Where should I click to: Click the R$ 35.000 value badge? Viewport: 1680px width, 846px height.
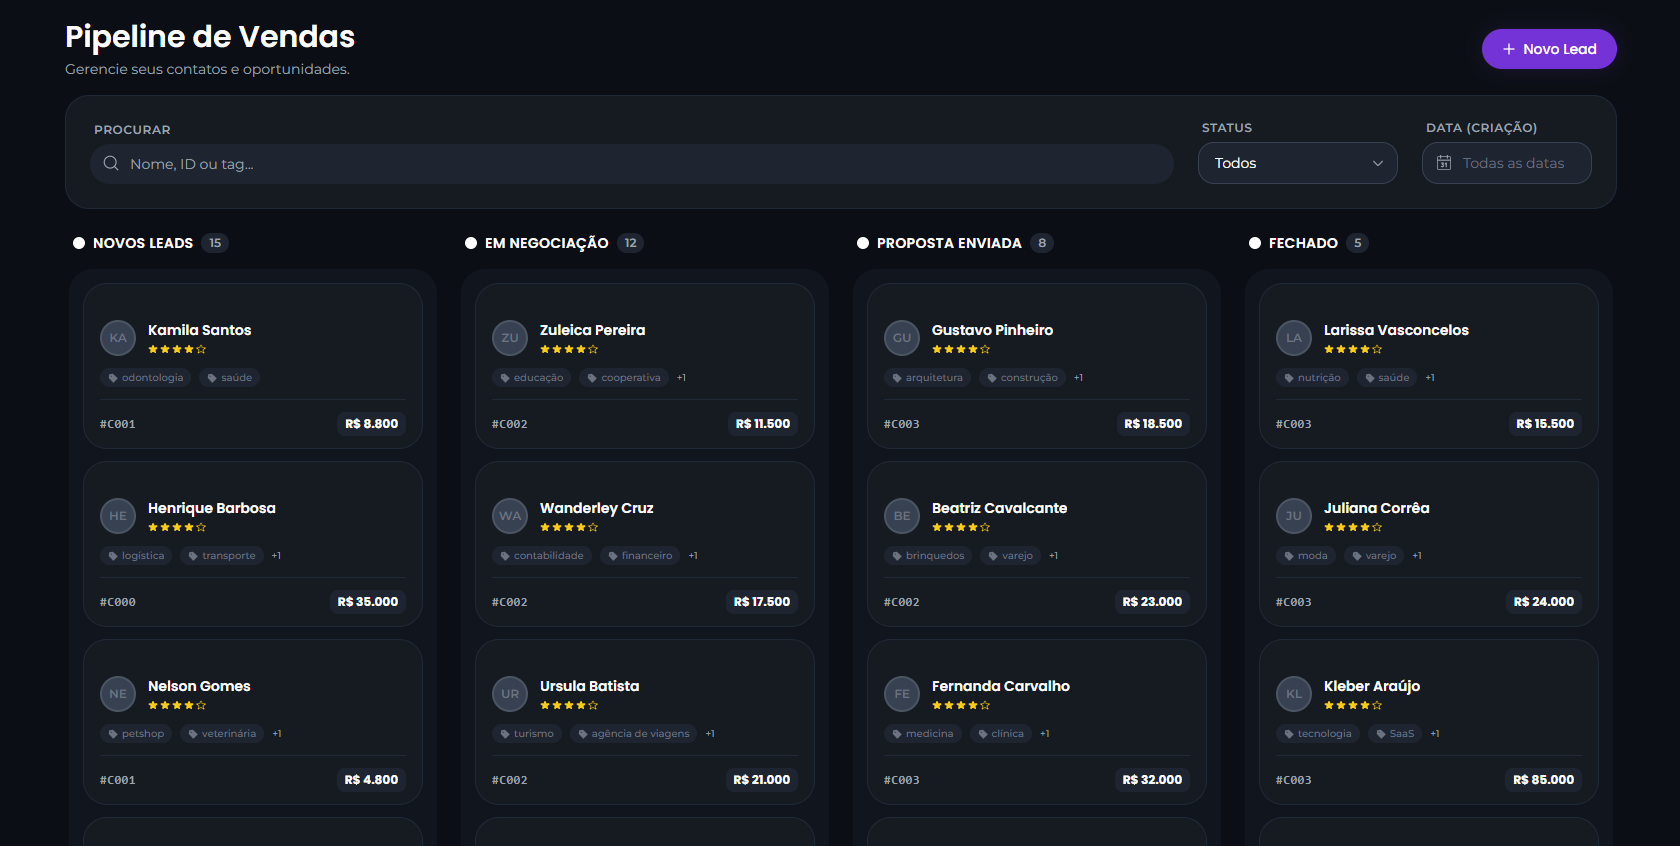tap(368, 602)
